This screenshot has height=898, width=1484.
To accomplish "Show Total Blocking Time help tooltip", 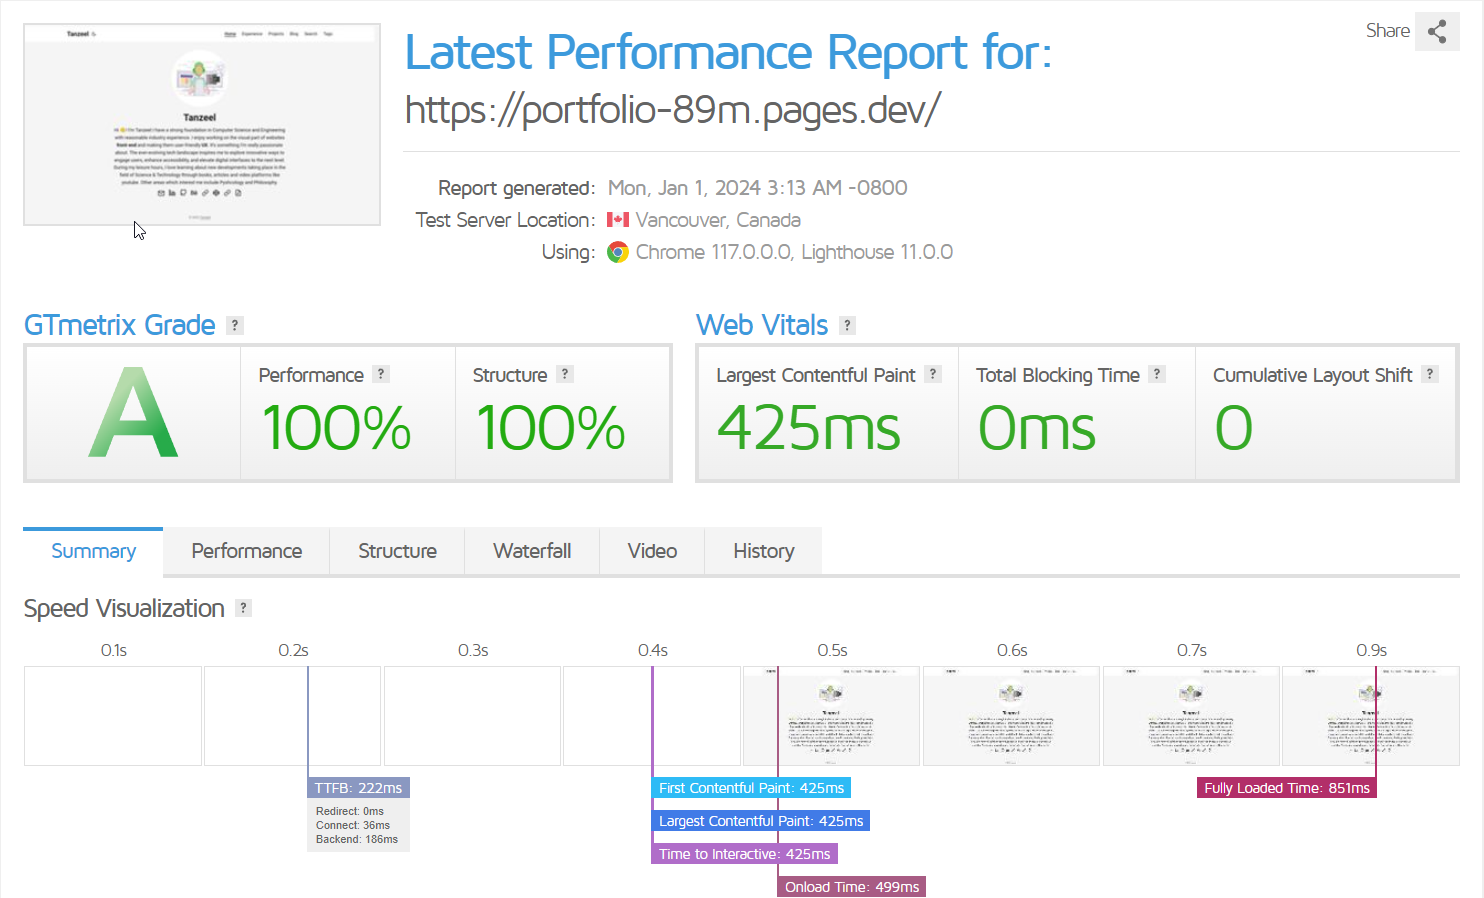I will pos(1157,374).
